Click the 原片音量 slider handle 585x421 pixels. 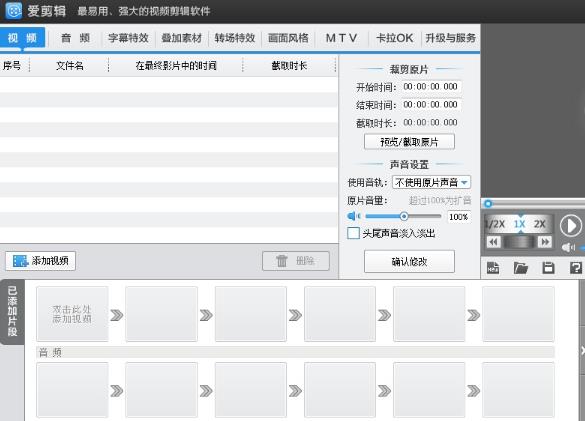(404, 216)
